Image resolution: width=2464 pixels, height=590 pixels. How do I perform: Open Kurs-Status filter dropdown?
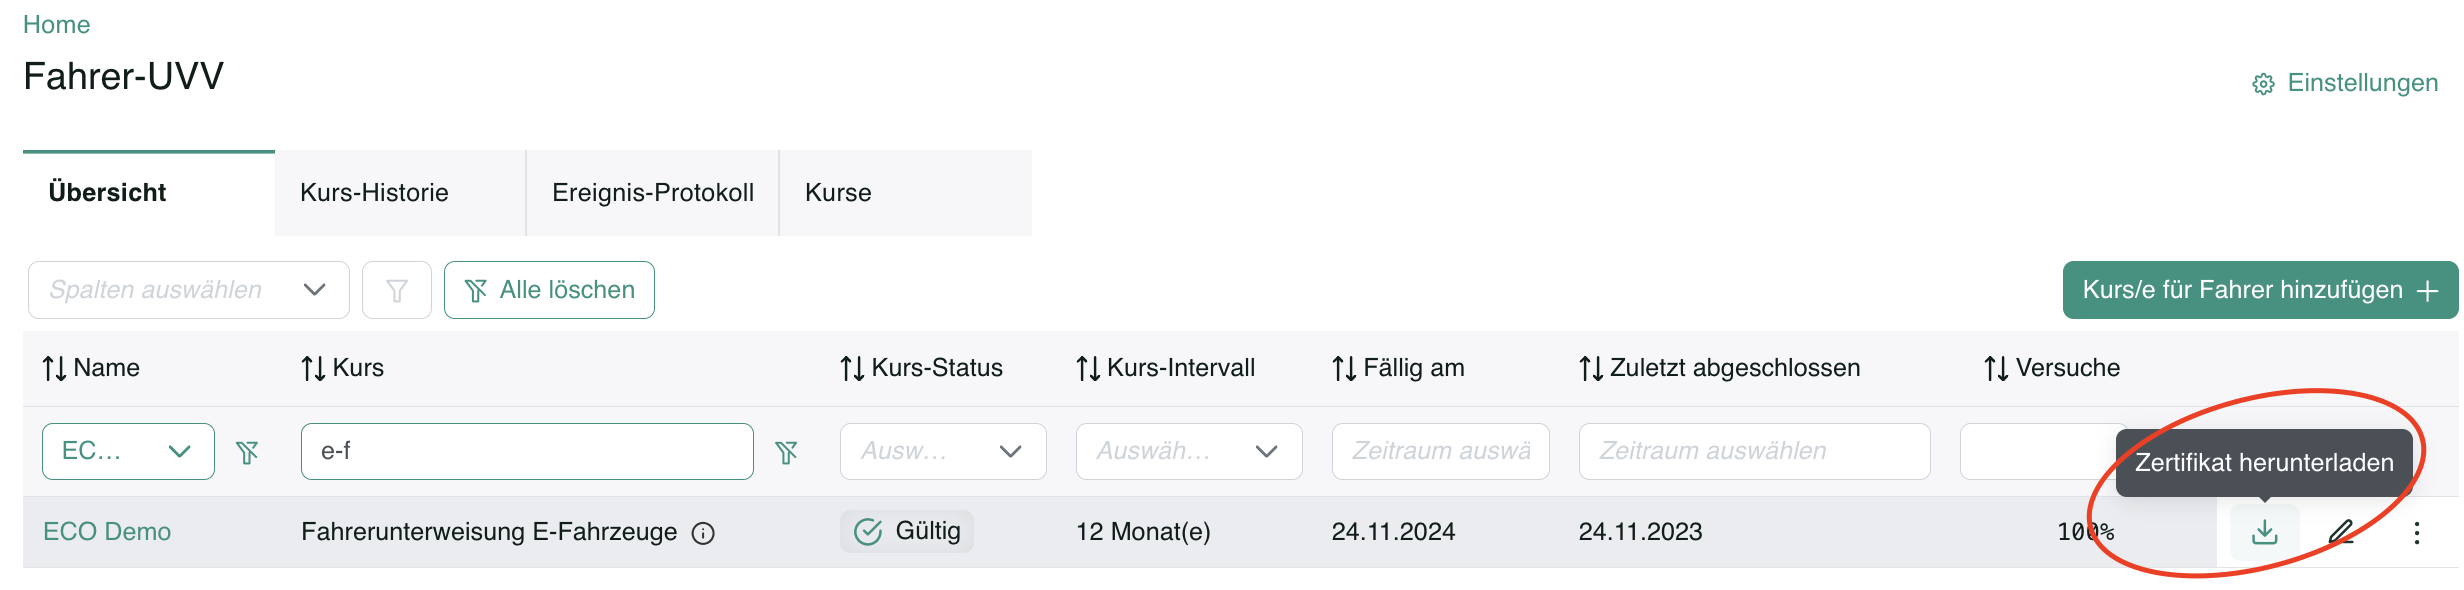943,451
